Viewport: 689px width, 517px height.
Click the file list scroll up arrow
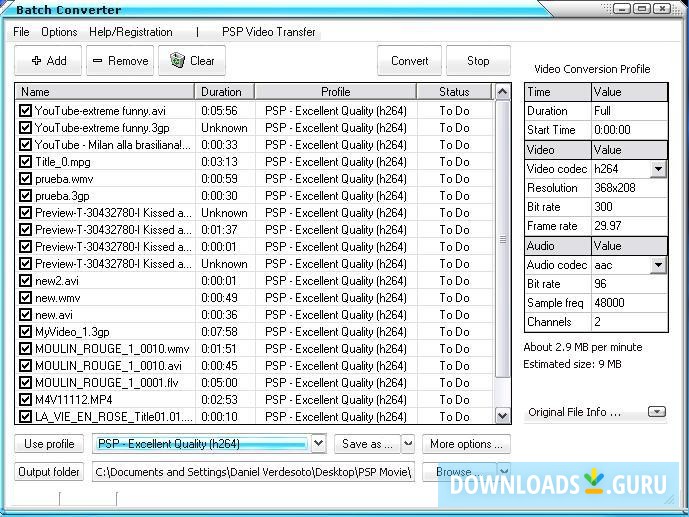coord(502,92)
